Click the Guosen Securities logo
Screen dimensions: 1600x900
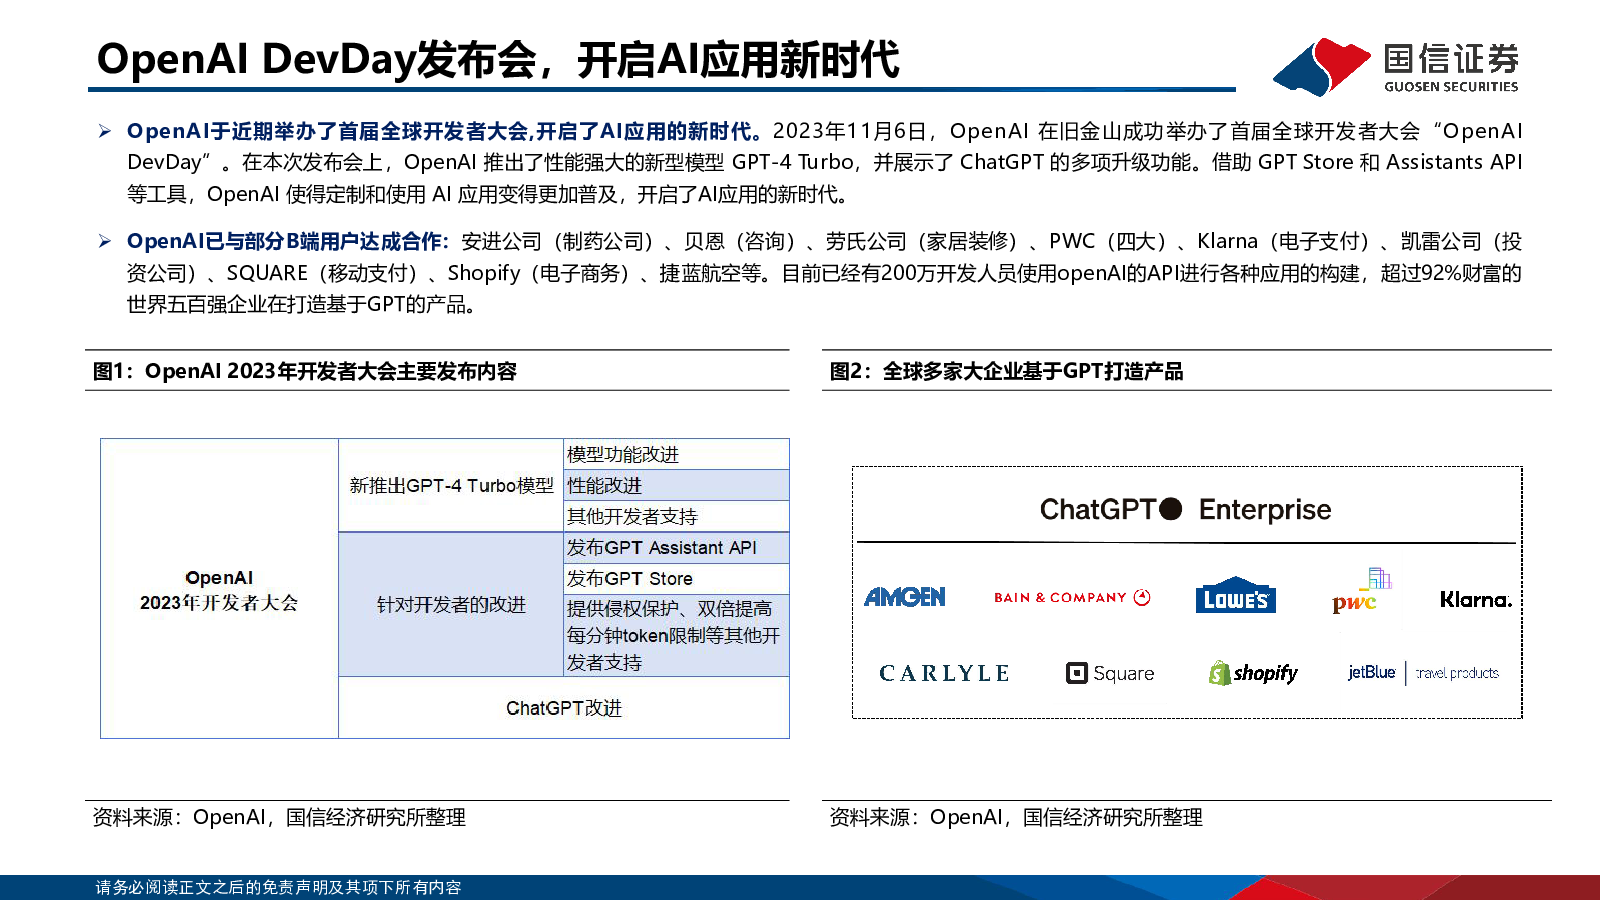pyautogui.click(x=1396, y=67)
